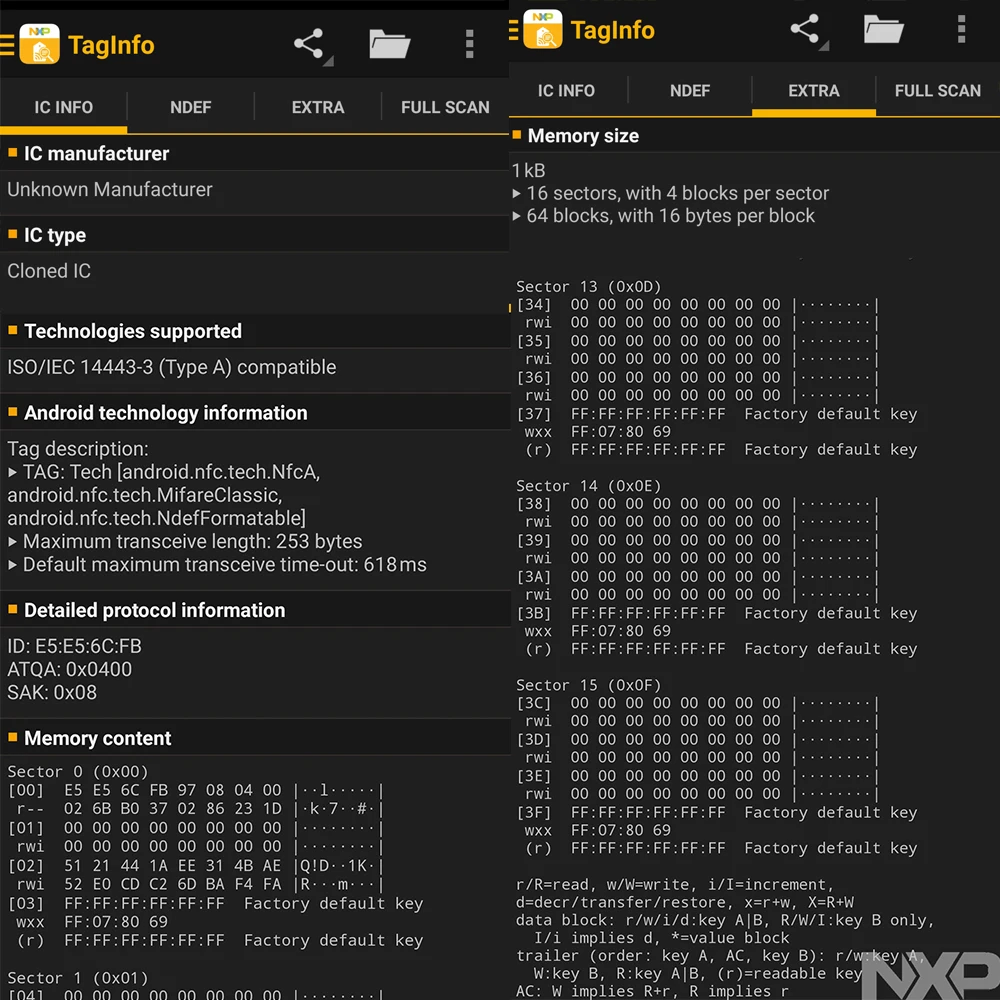Select EXTRA tab in right screen
This screenshot has width=1000, height=1000.
814,91
